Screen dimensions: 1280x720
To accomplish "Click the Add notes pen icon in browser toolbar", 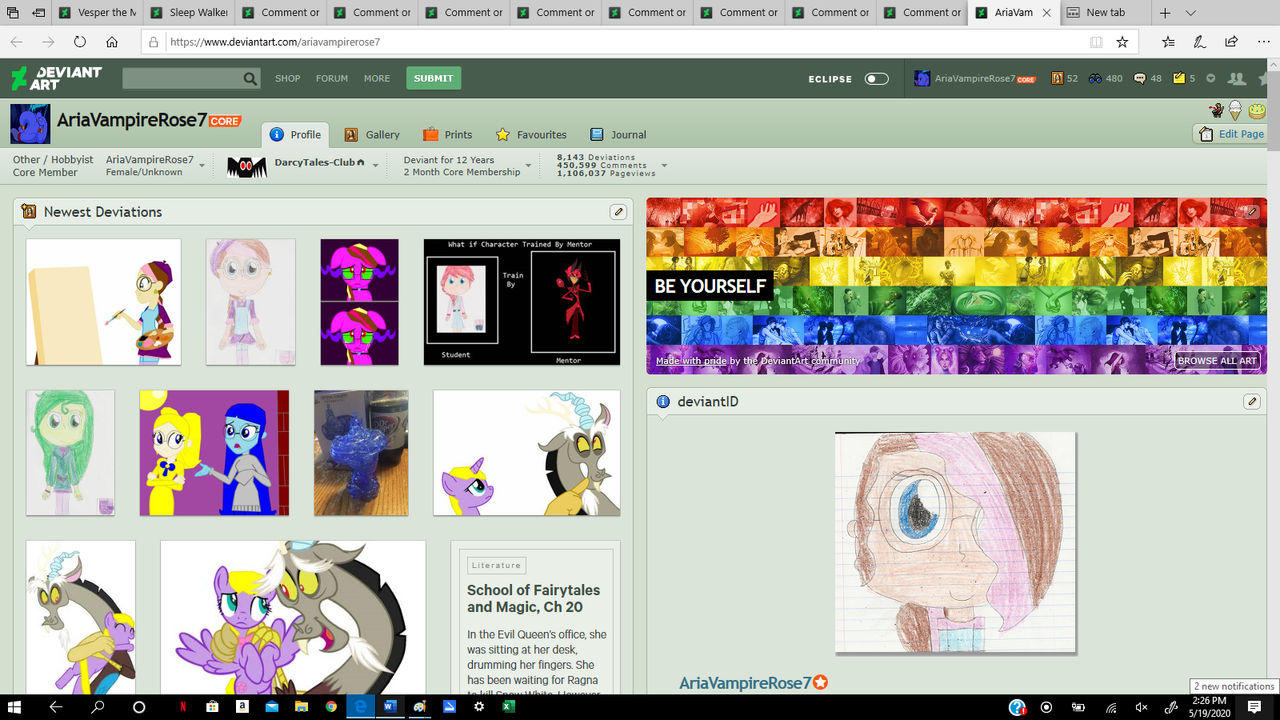I will tap(1199, 42).
